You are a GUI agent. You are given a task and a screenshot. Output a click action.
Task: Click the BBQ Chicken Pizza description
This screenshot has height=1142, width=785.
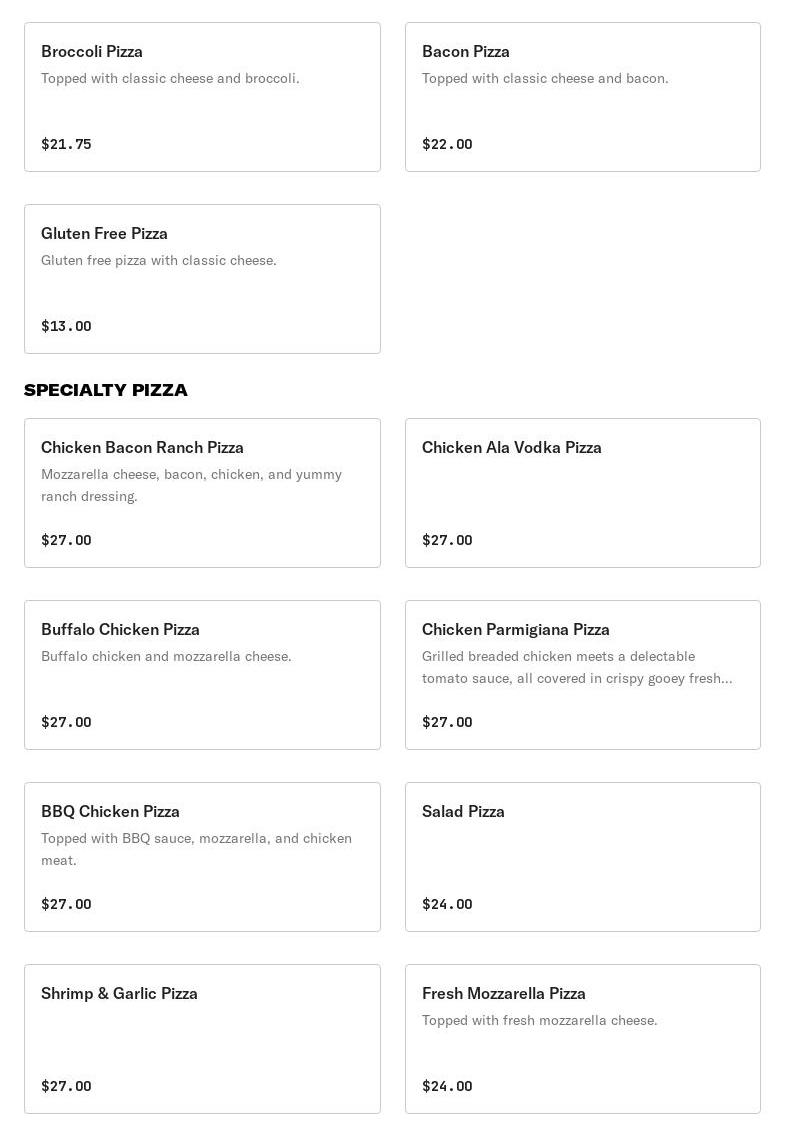tap(196, 849)
